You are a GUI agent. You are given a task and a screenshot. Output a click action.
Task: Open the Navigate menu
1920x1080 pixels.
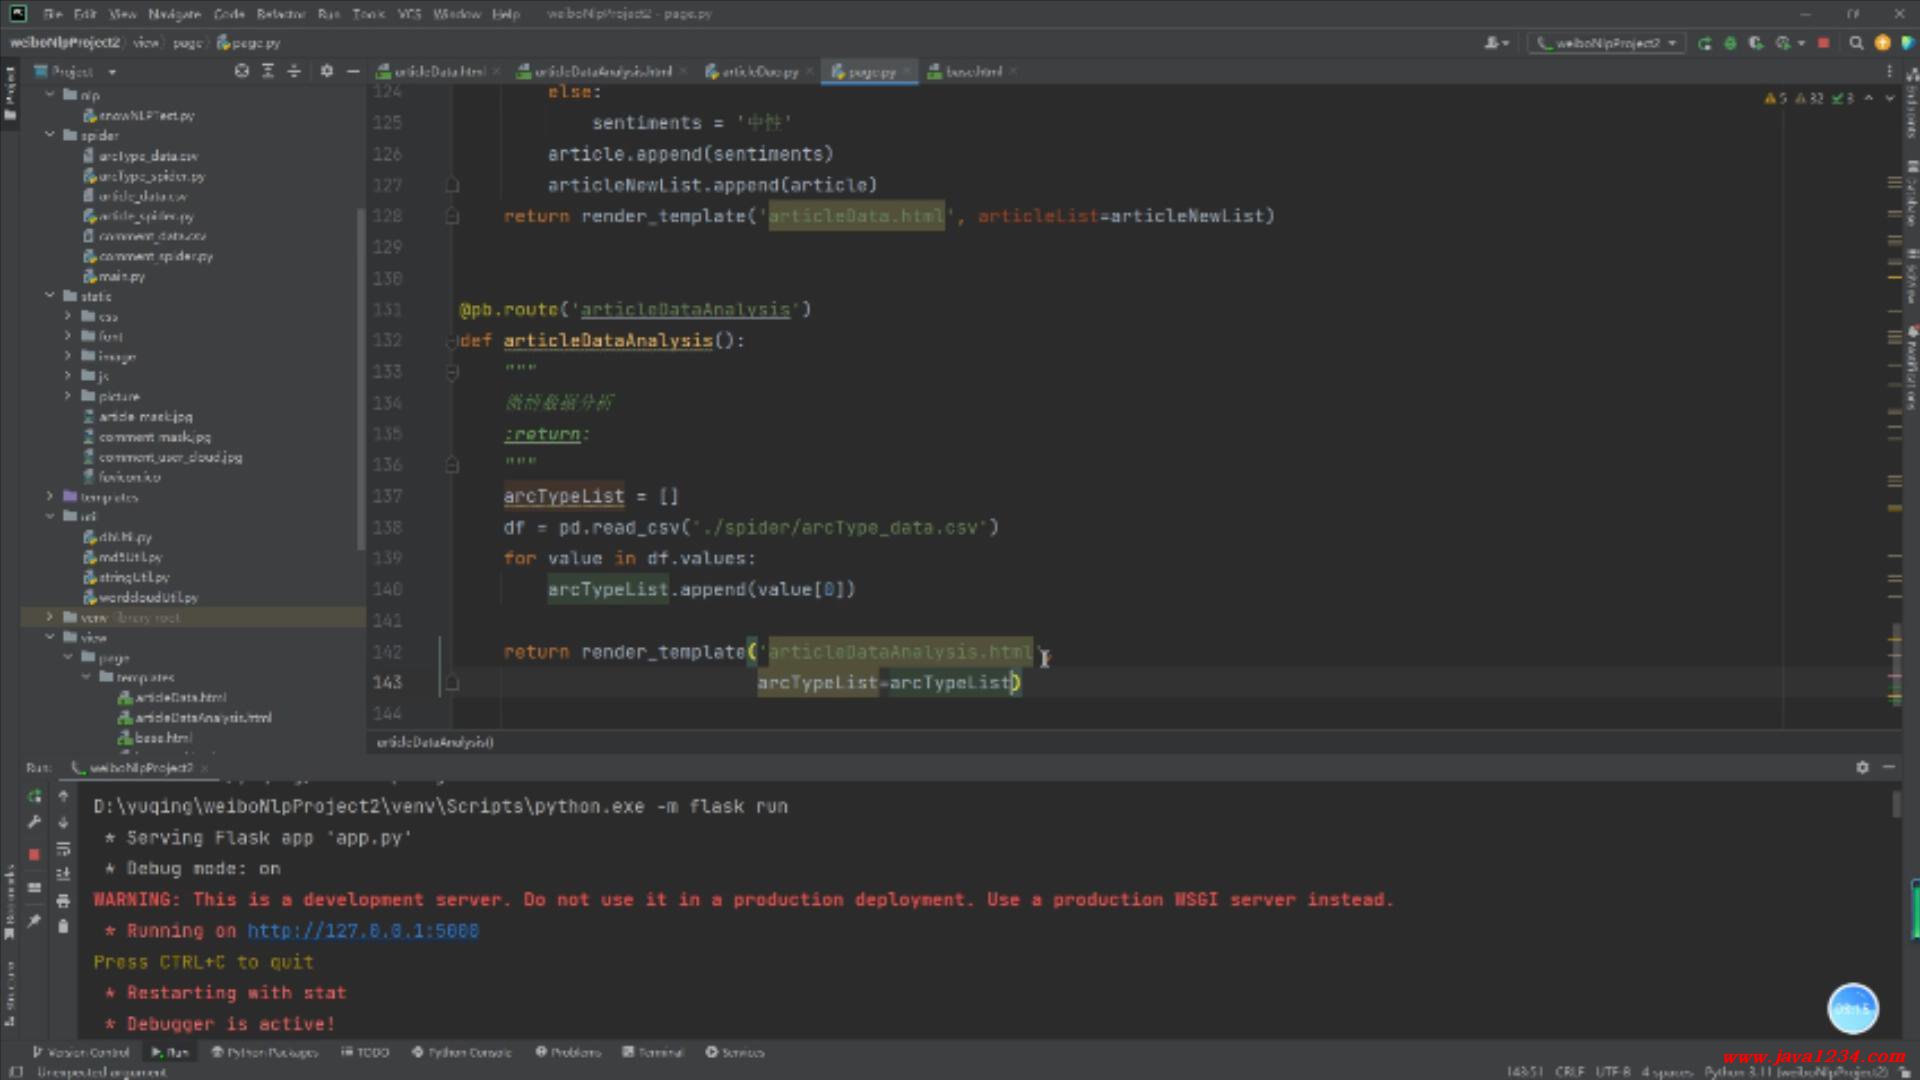click(x=174, y=14)
